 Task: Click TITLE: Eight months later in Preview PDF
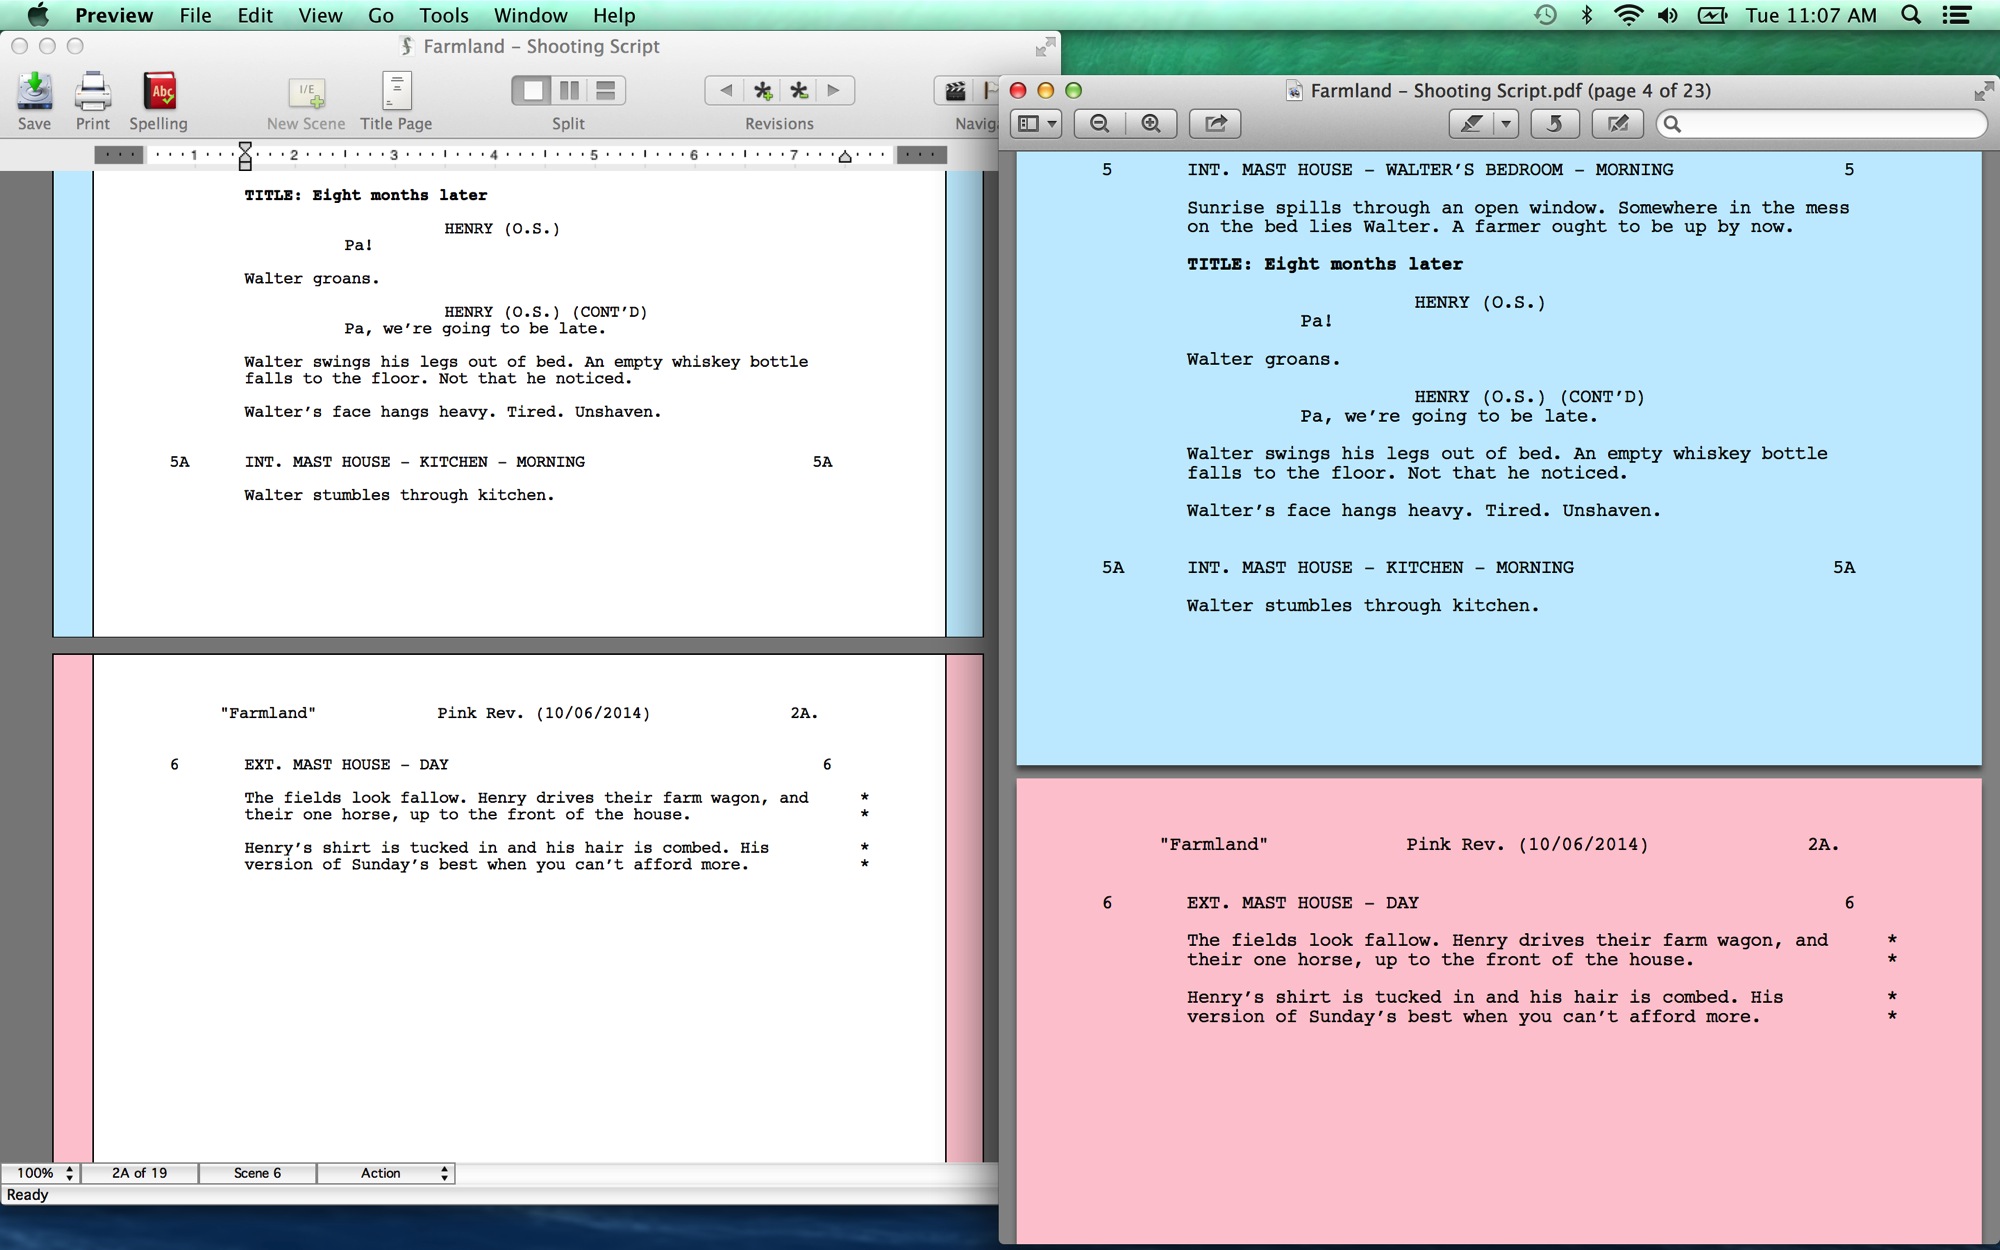[x=1324, y=264]
